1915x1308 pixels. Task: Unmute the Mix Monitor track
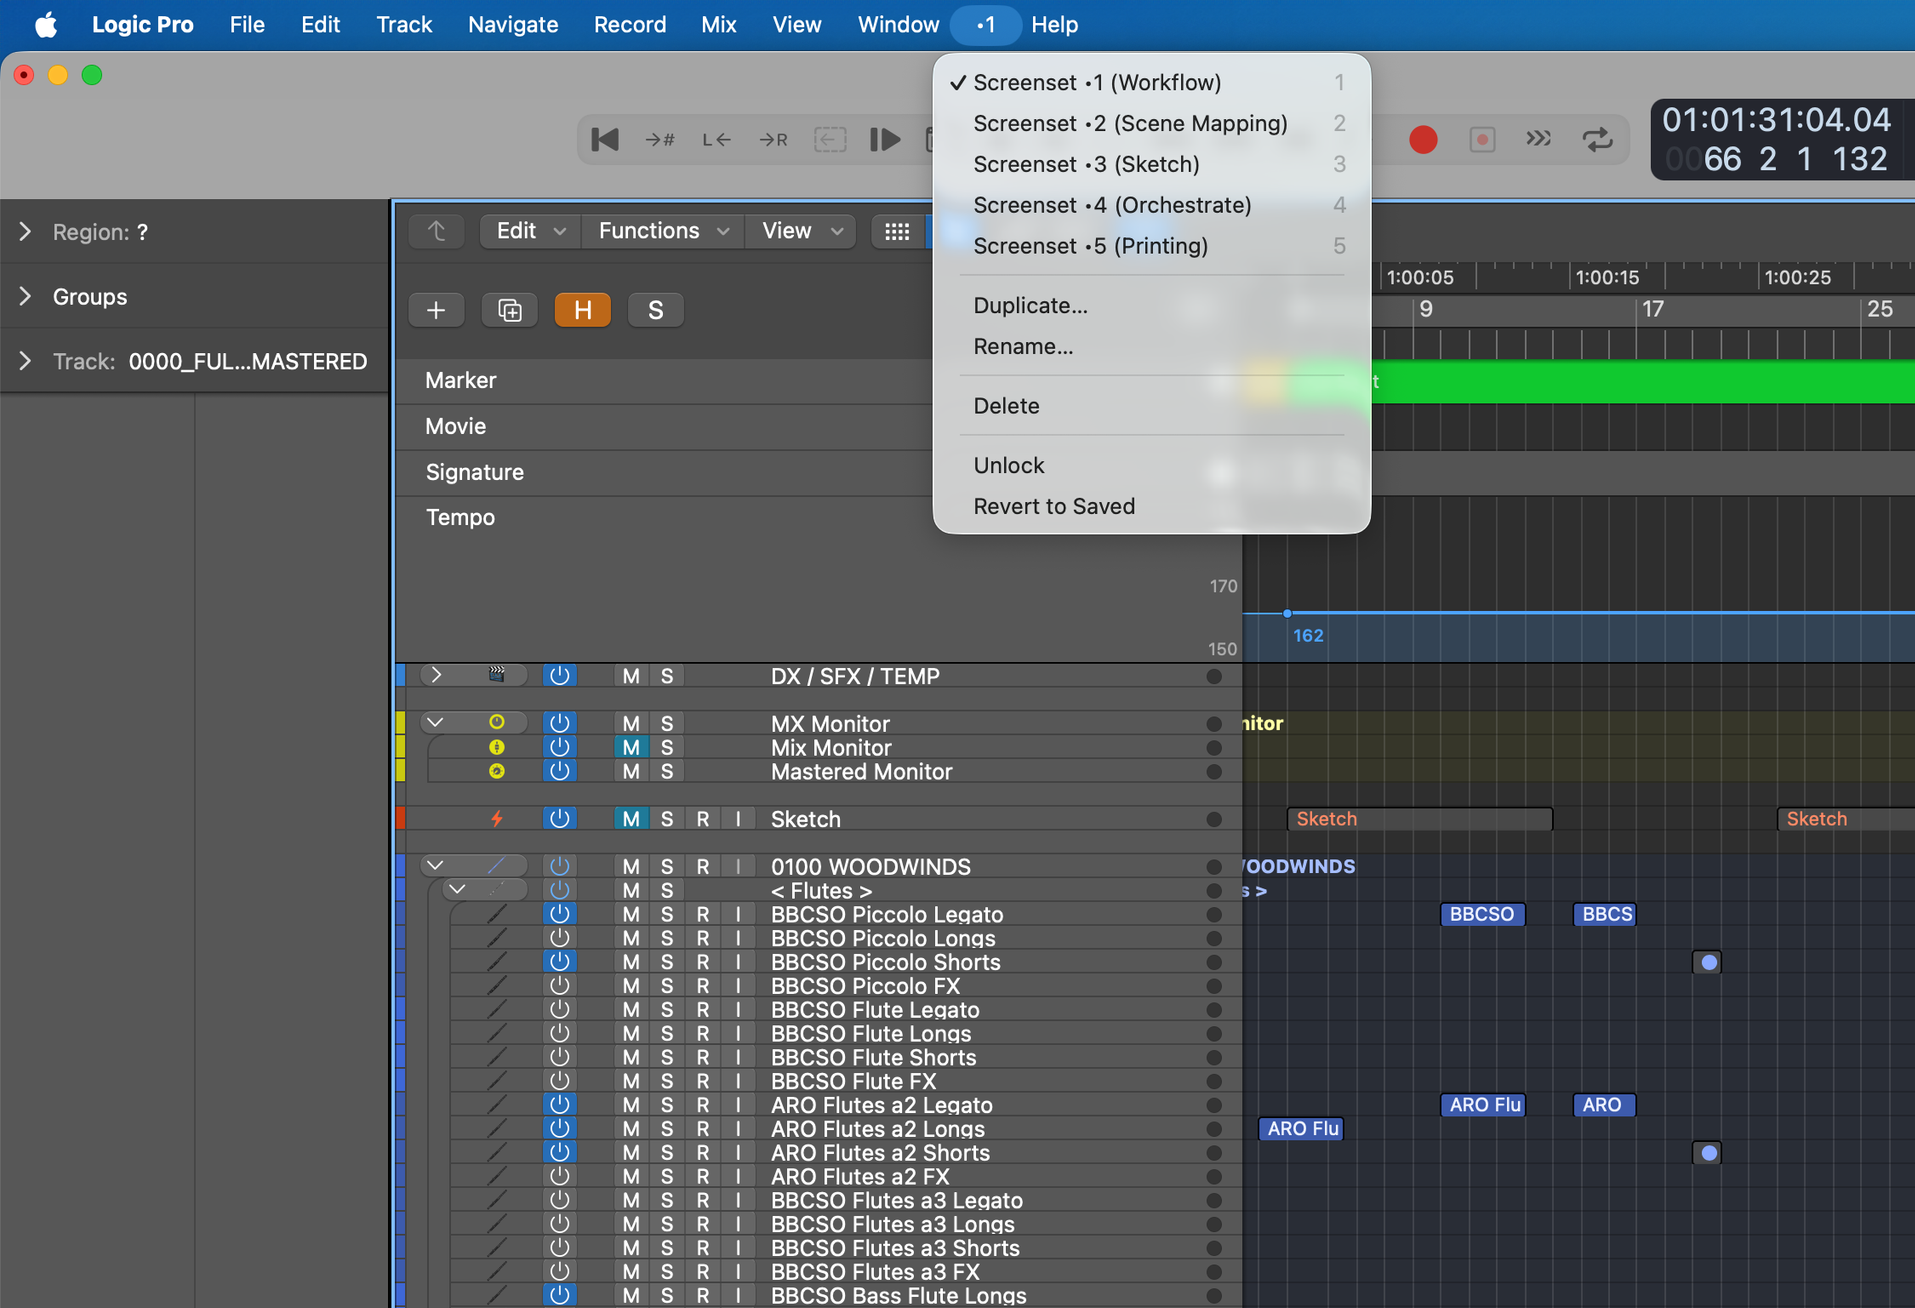[630, 747]
